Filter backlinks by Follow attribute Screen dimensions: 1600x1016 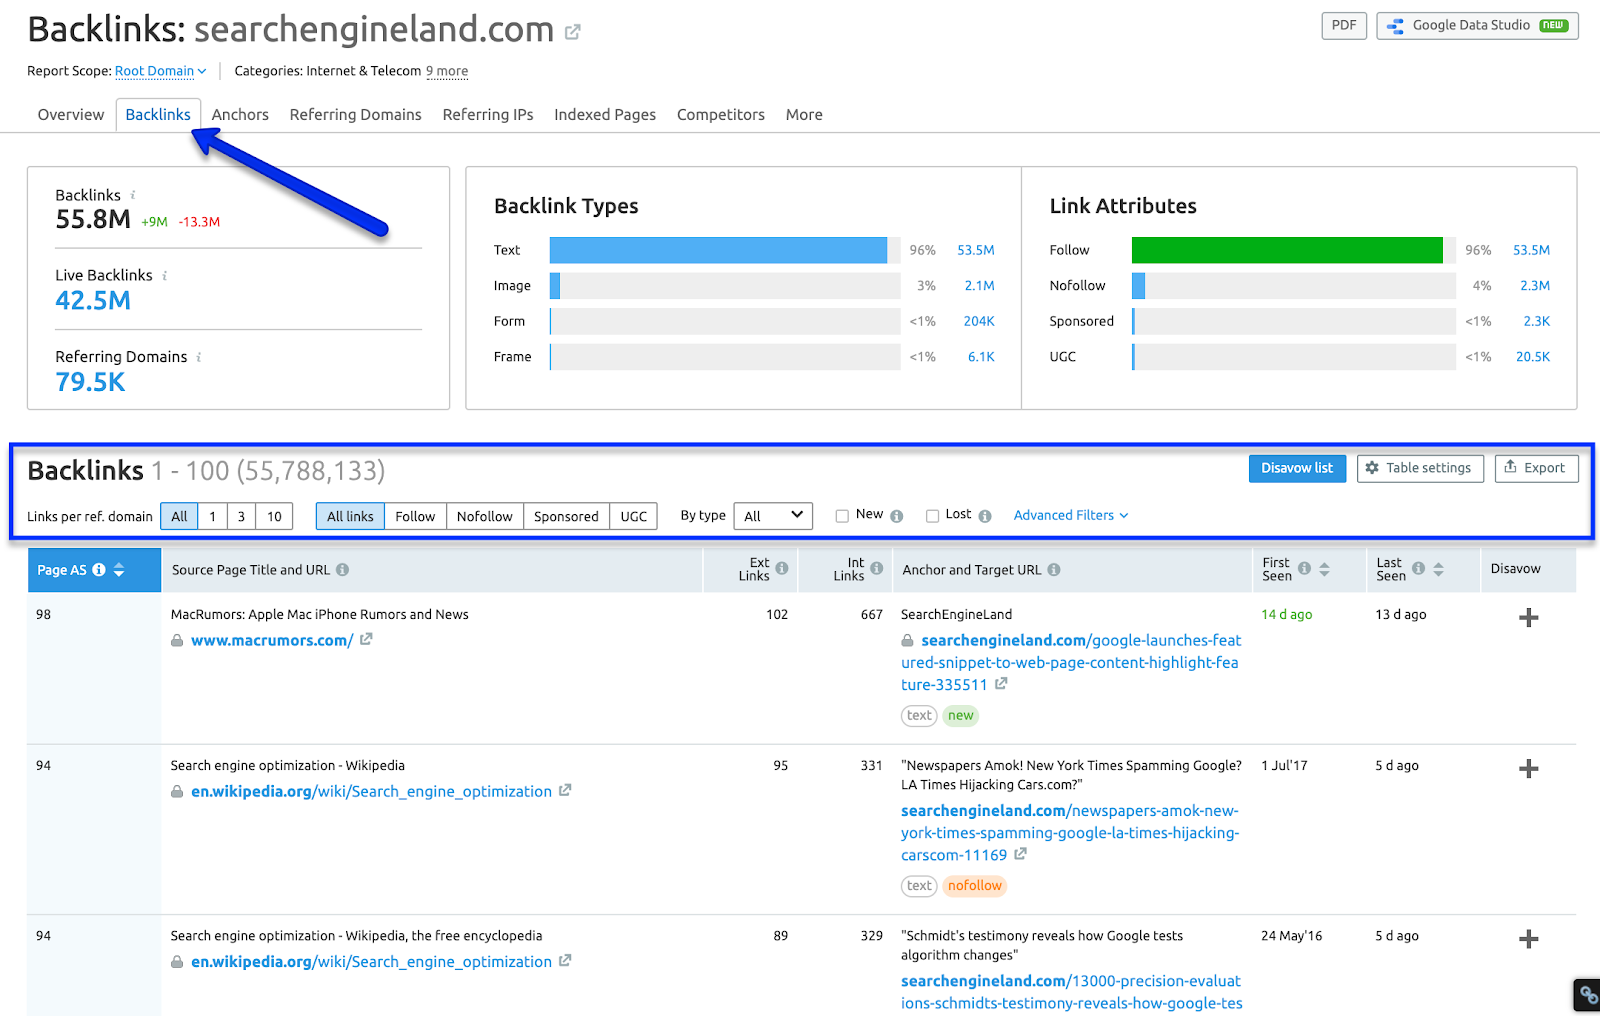(x=415, y=516)
